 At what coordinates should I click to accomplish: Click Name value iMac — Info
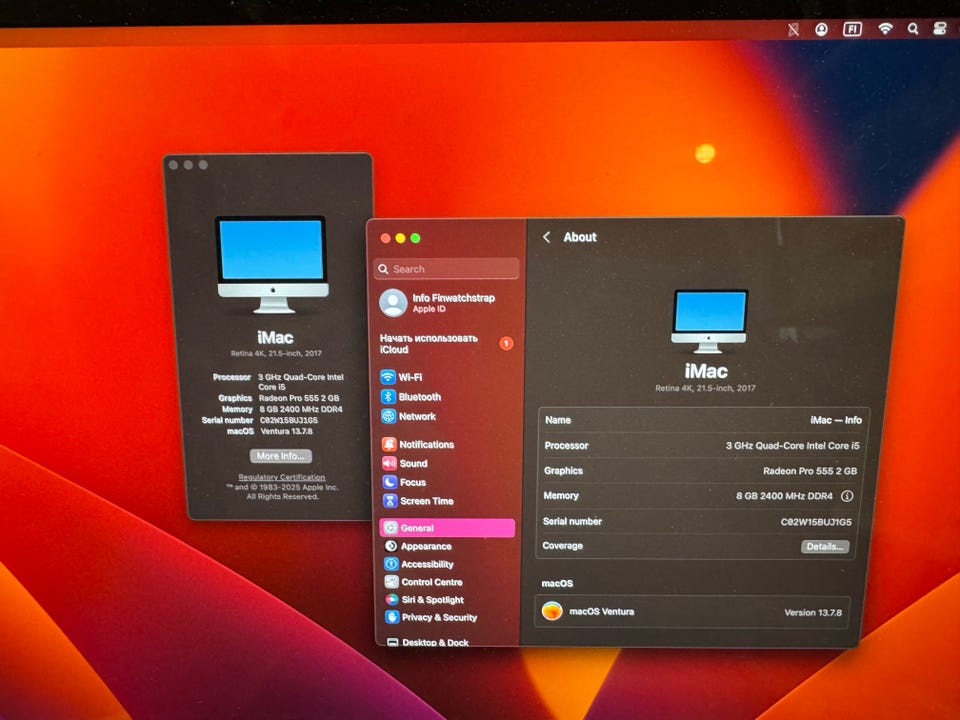coord(836,420)
